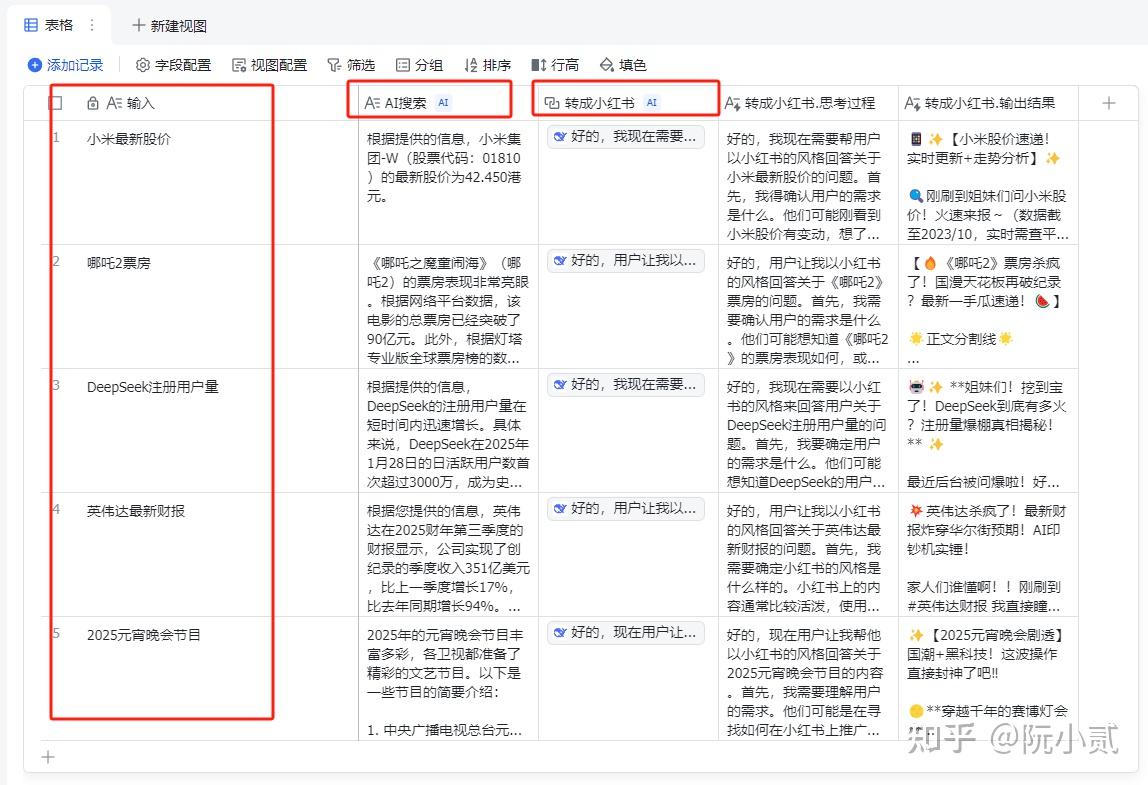Click AI badge beside AI搜索 header
The height and width of the screenshot is (785, 1148).
[443, 103]
